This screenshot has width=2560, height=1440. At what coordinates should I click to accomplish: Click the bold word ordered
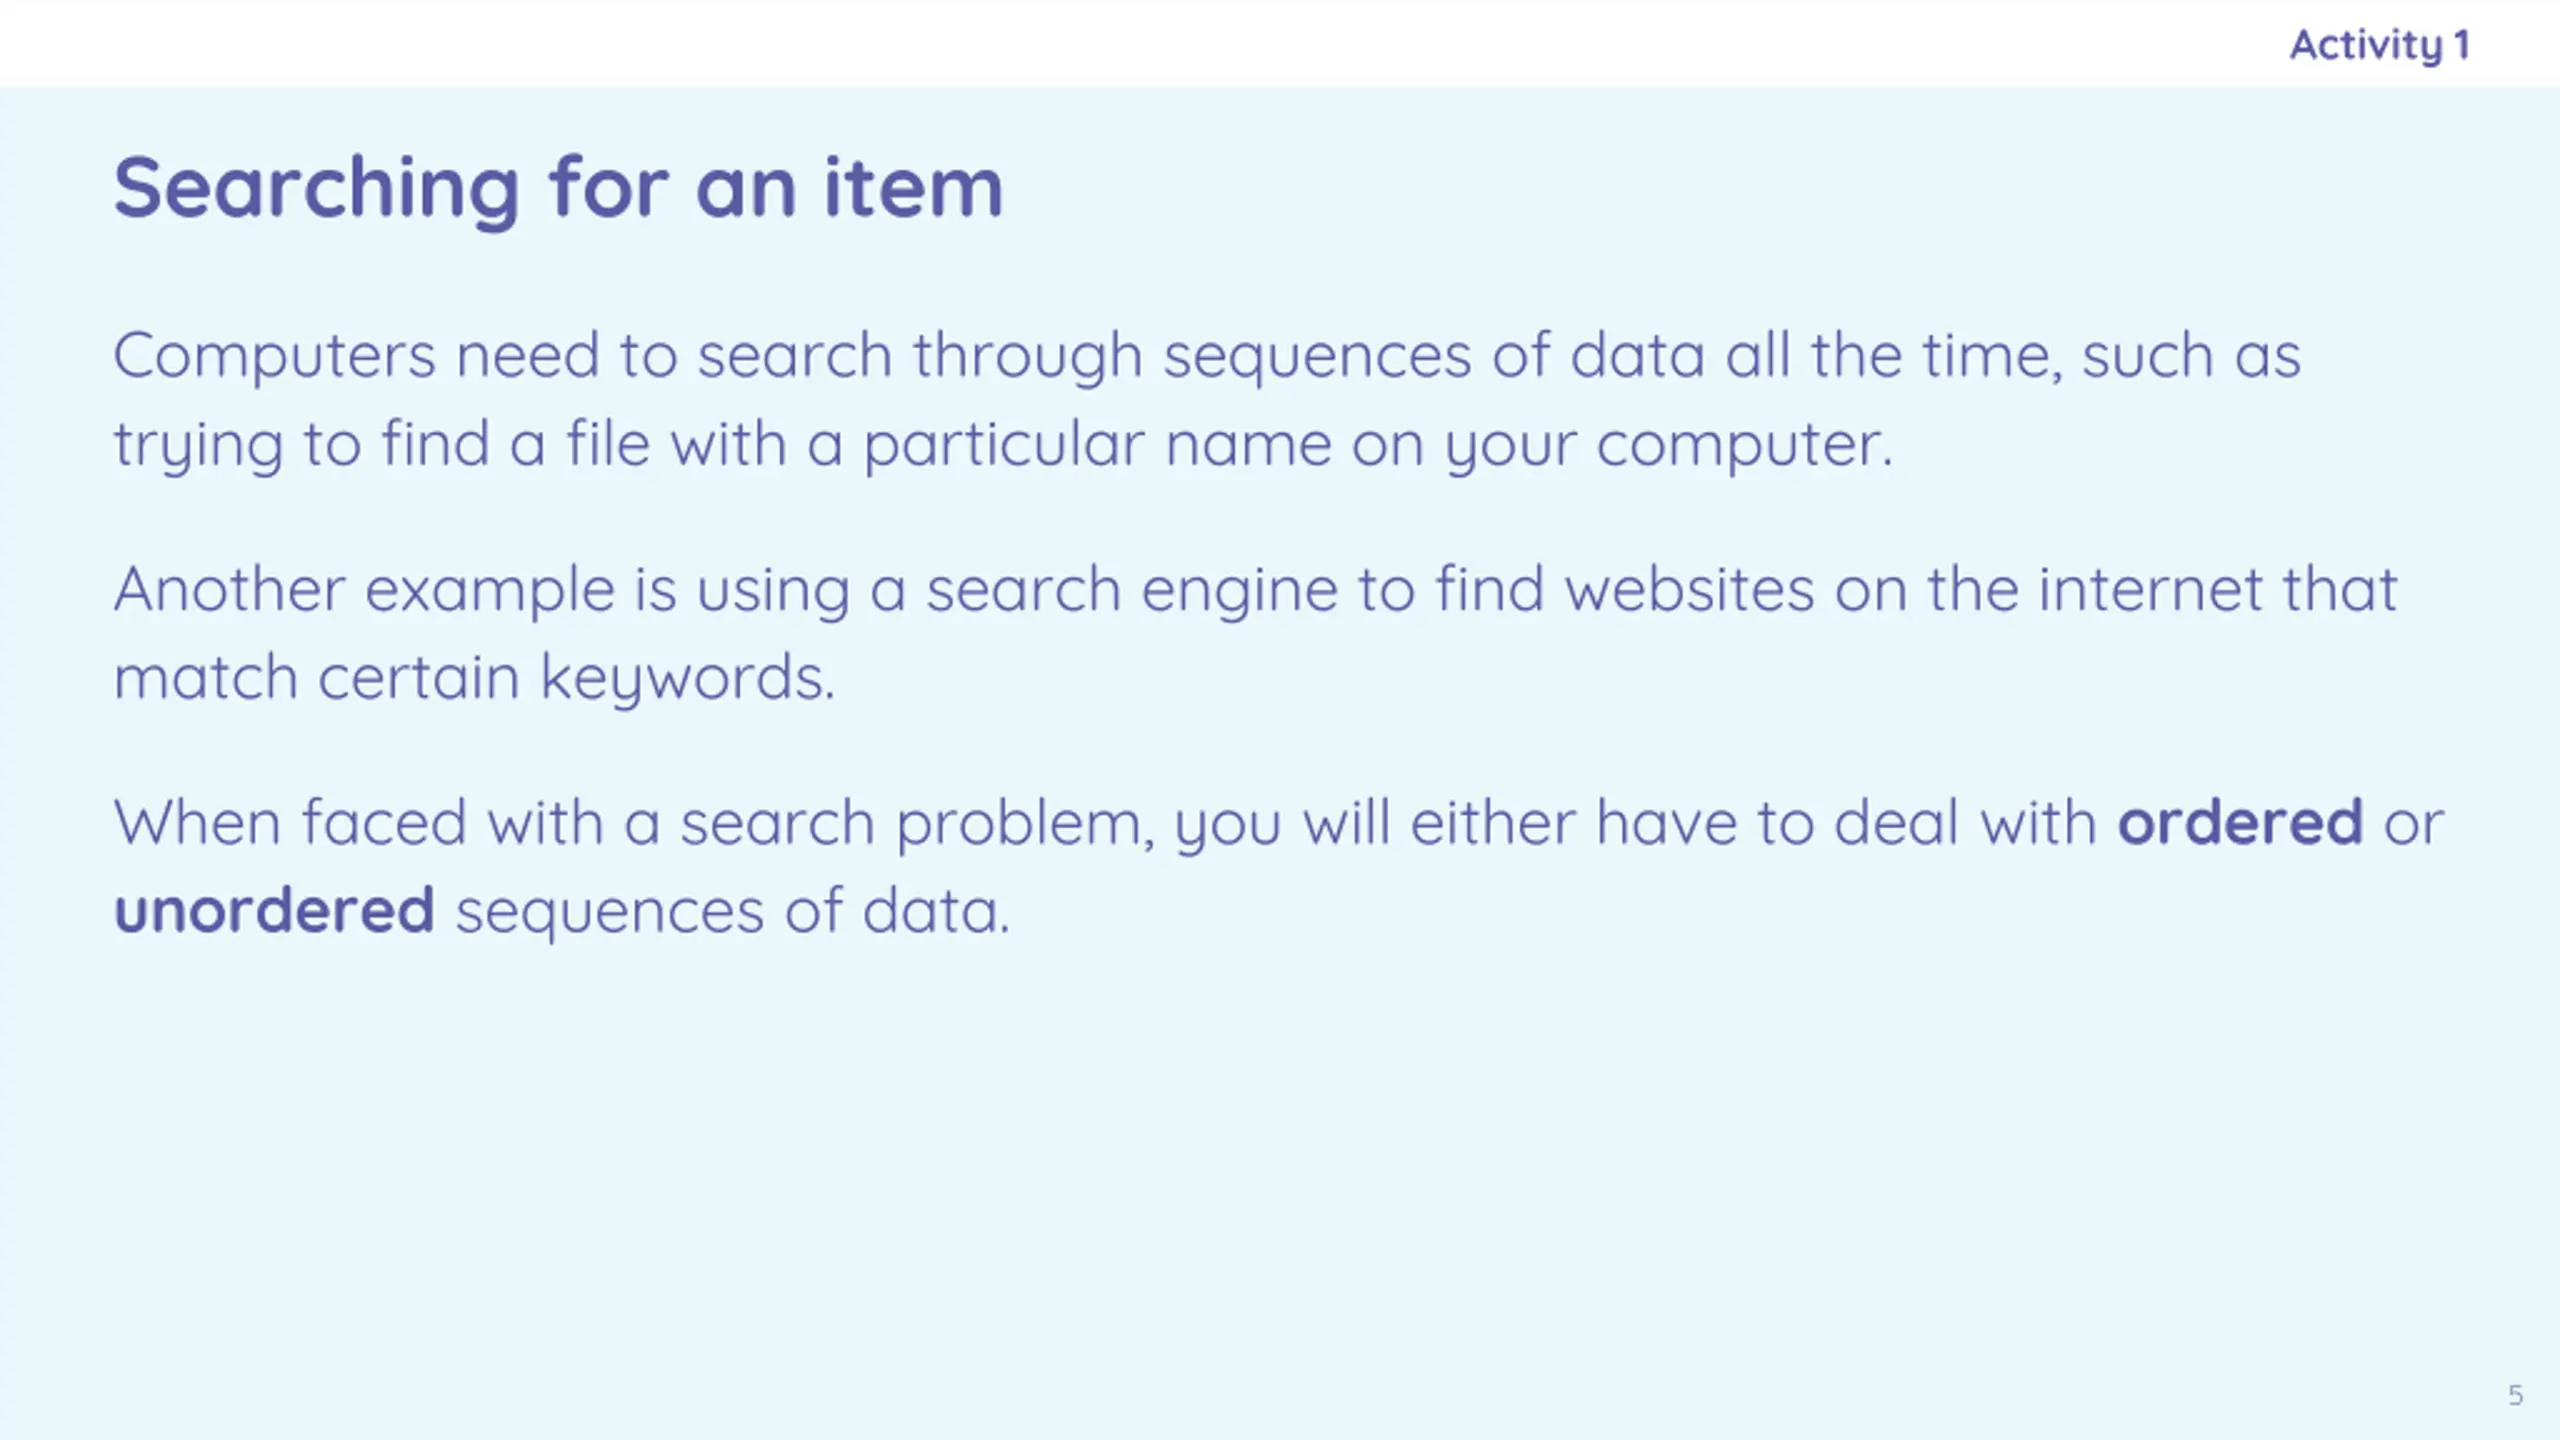pyautogui.click(x=2240, y=822)
